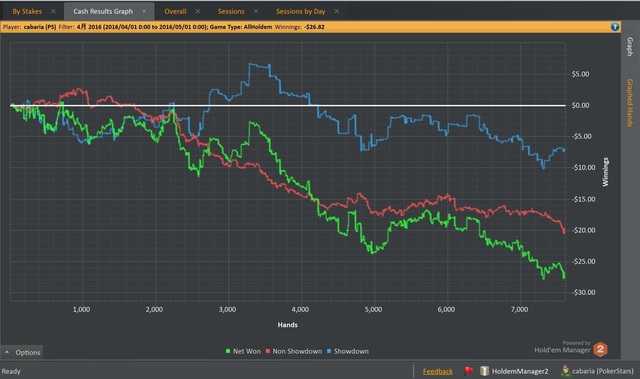
Task: Select the vertical Graphed Hands side tab
Action: [630, 102]
